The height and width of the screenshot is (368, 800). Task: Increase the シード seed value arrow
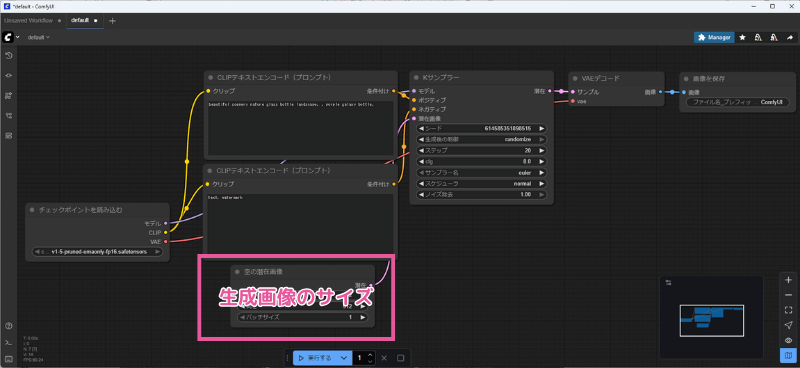click(542, 129)
